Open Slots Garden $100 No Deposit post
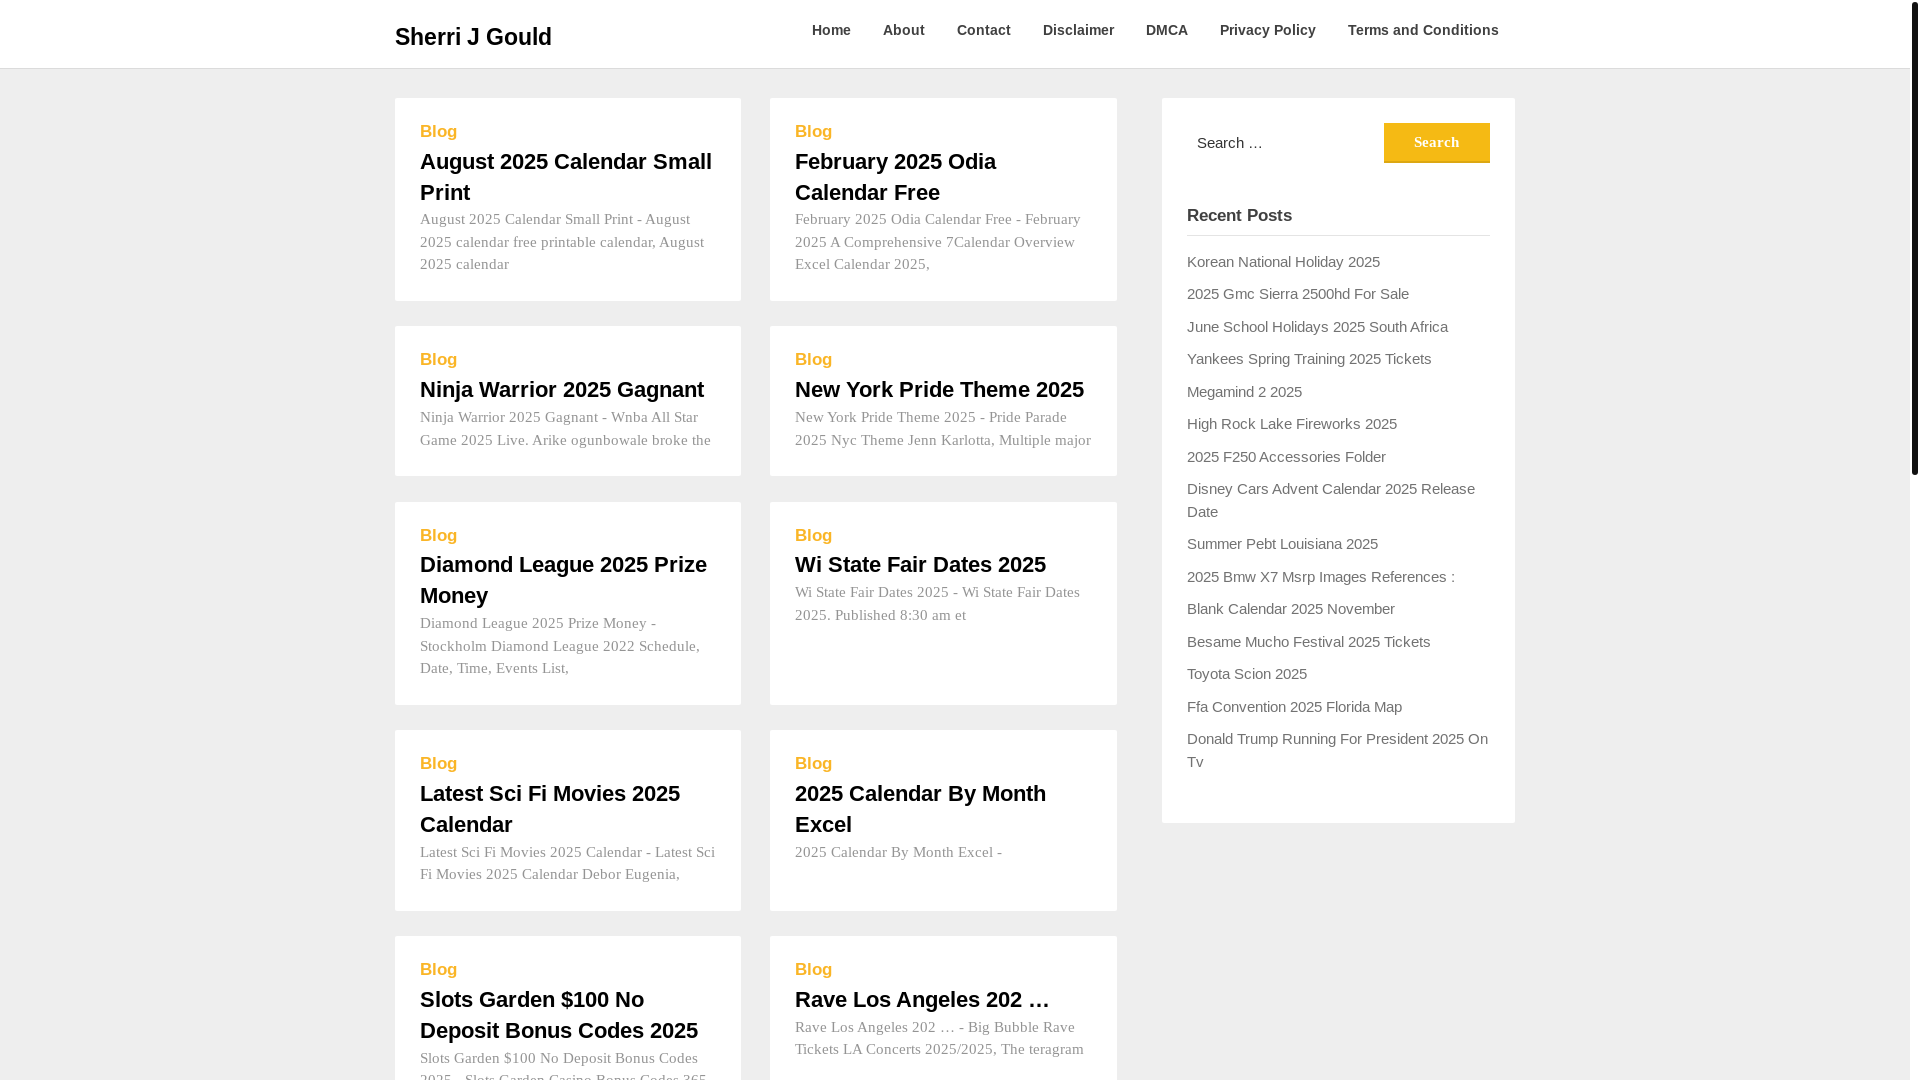1920x1080 pixels. (559, 1015)
